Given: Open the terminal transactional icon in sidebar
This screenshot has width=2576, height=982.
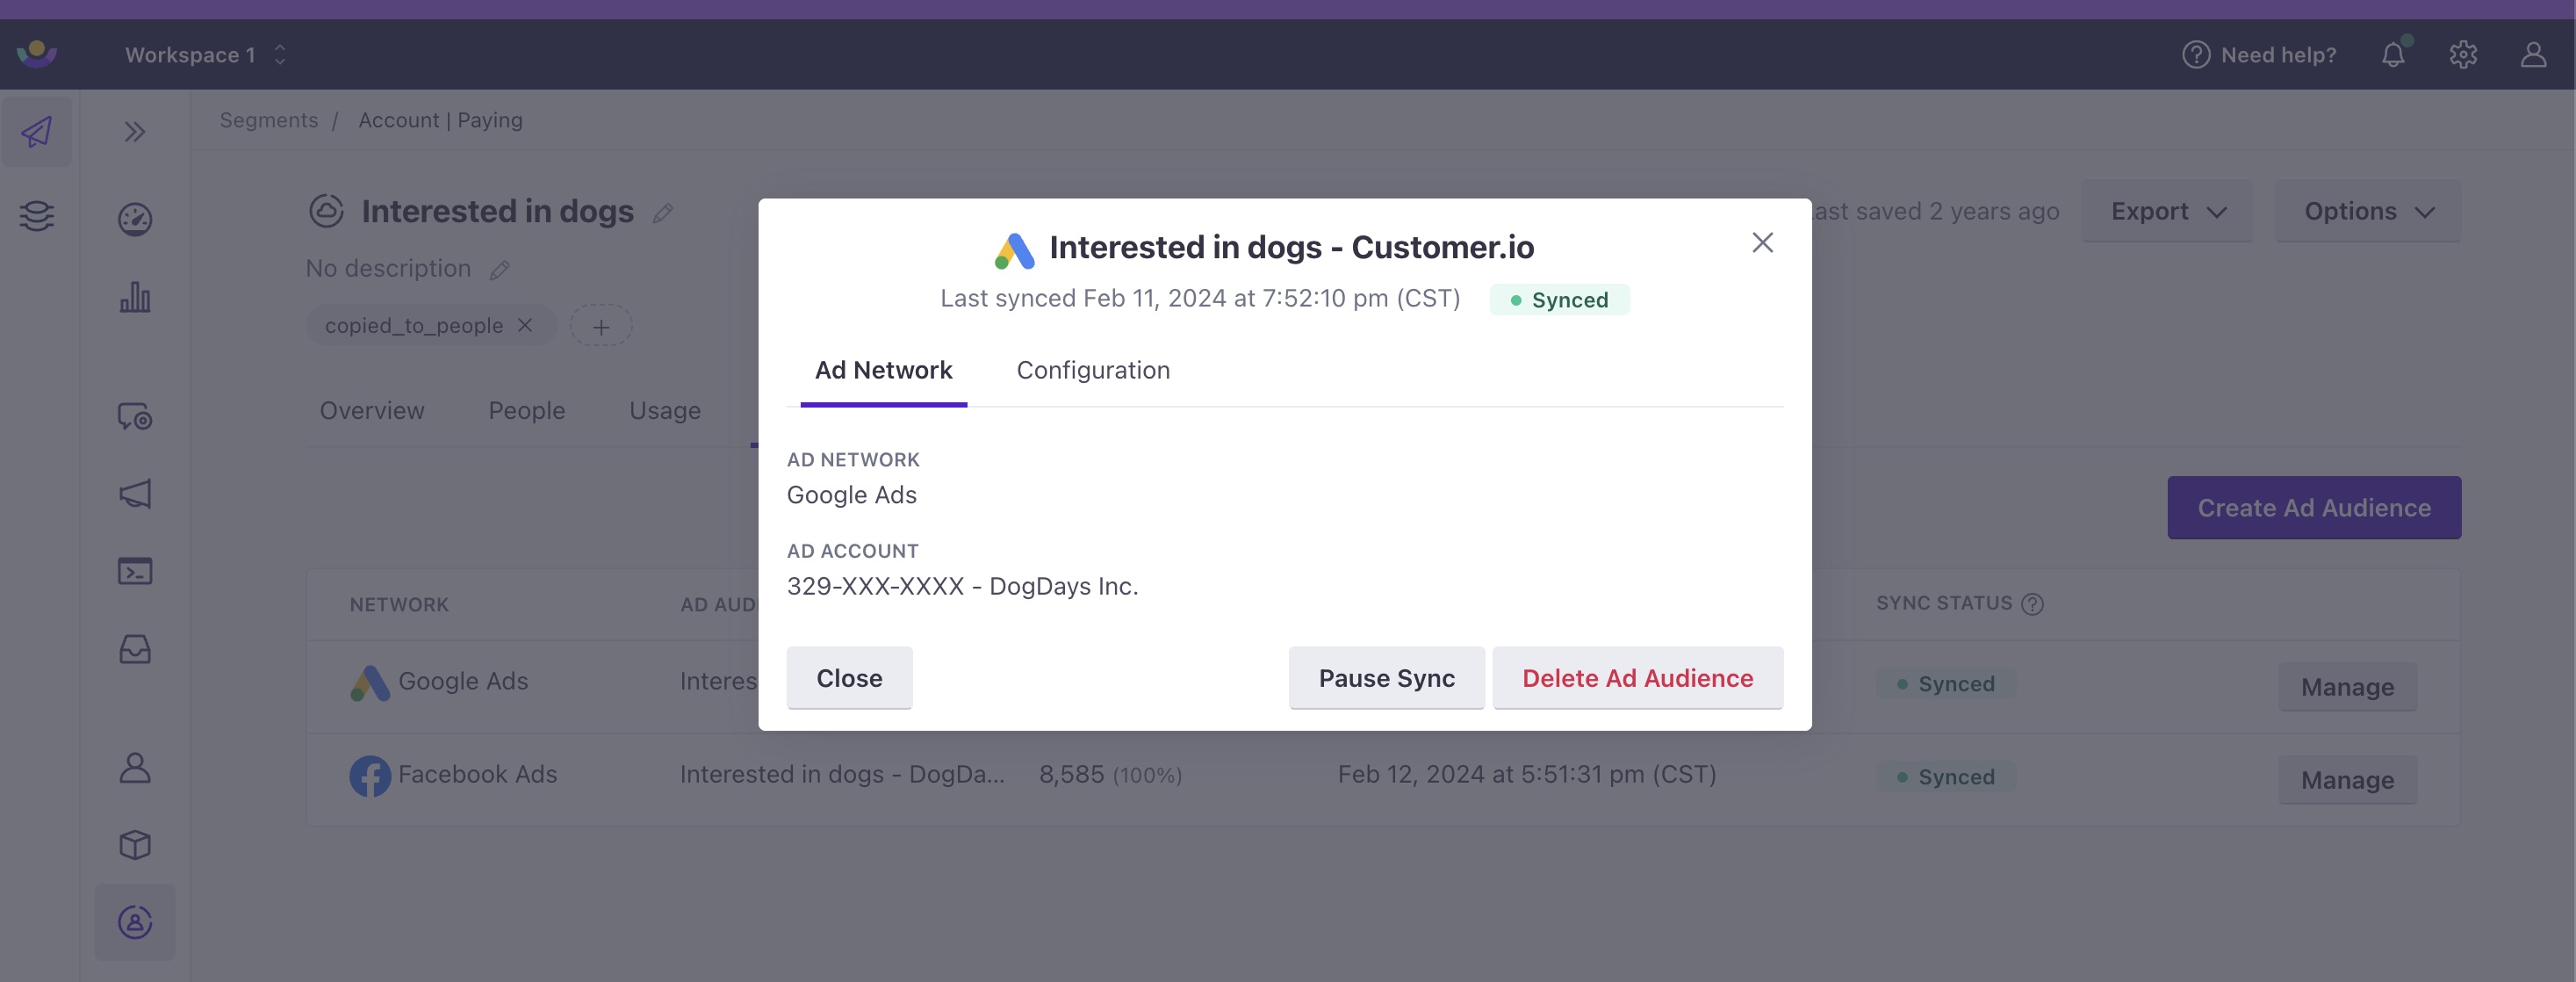Looking at the screenshot, I should pos(135,571).
